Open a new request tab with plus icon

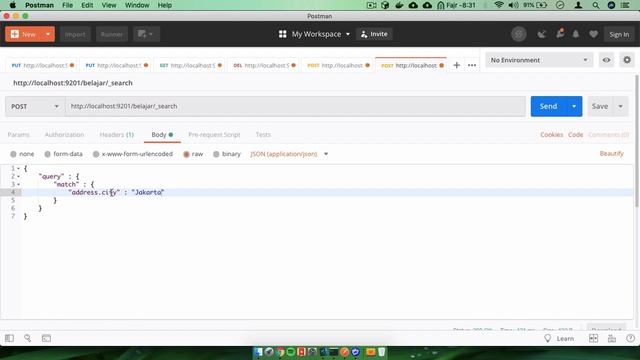(457, 65)
